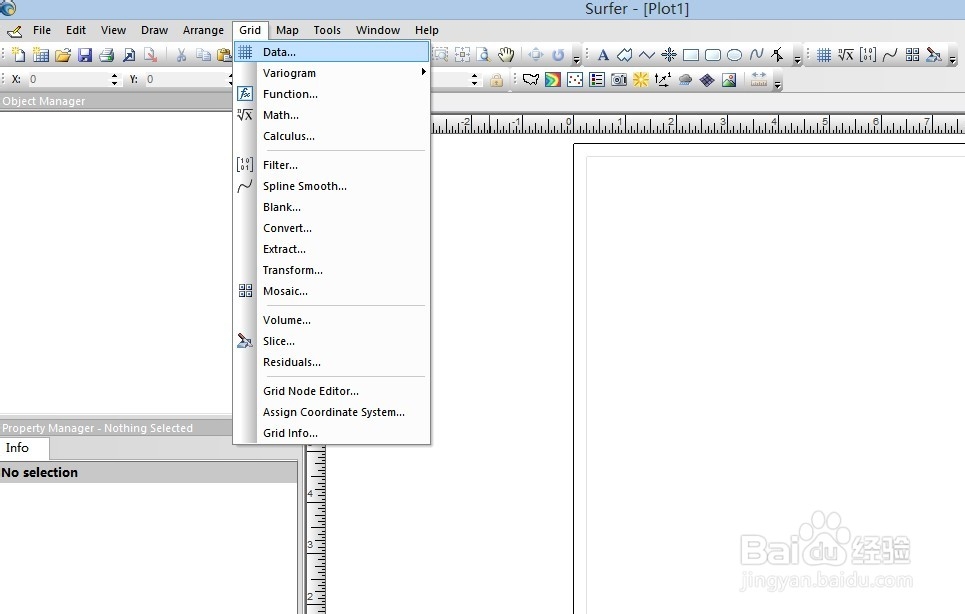Click the width spinner next to the padlock
Viewport: 965px width, 614px height.
(x=474, y=79)
